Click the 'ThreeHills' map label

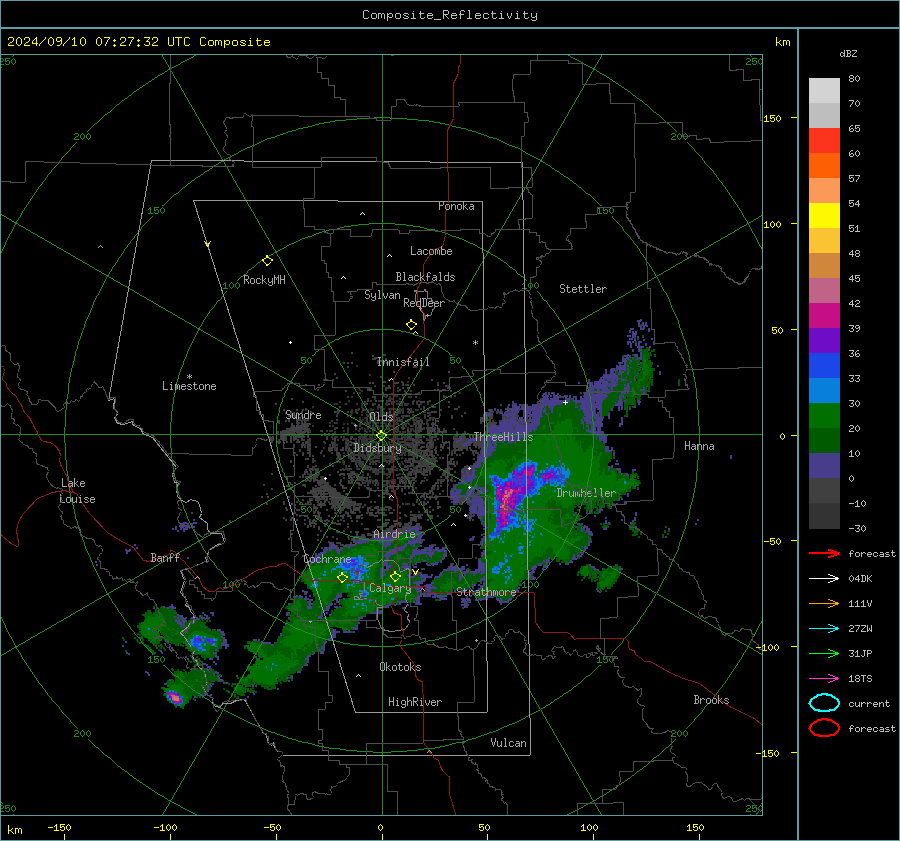click(503, 437)
